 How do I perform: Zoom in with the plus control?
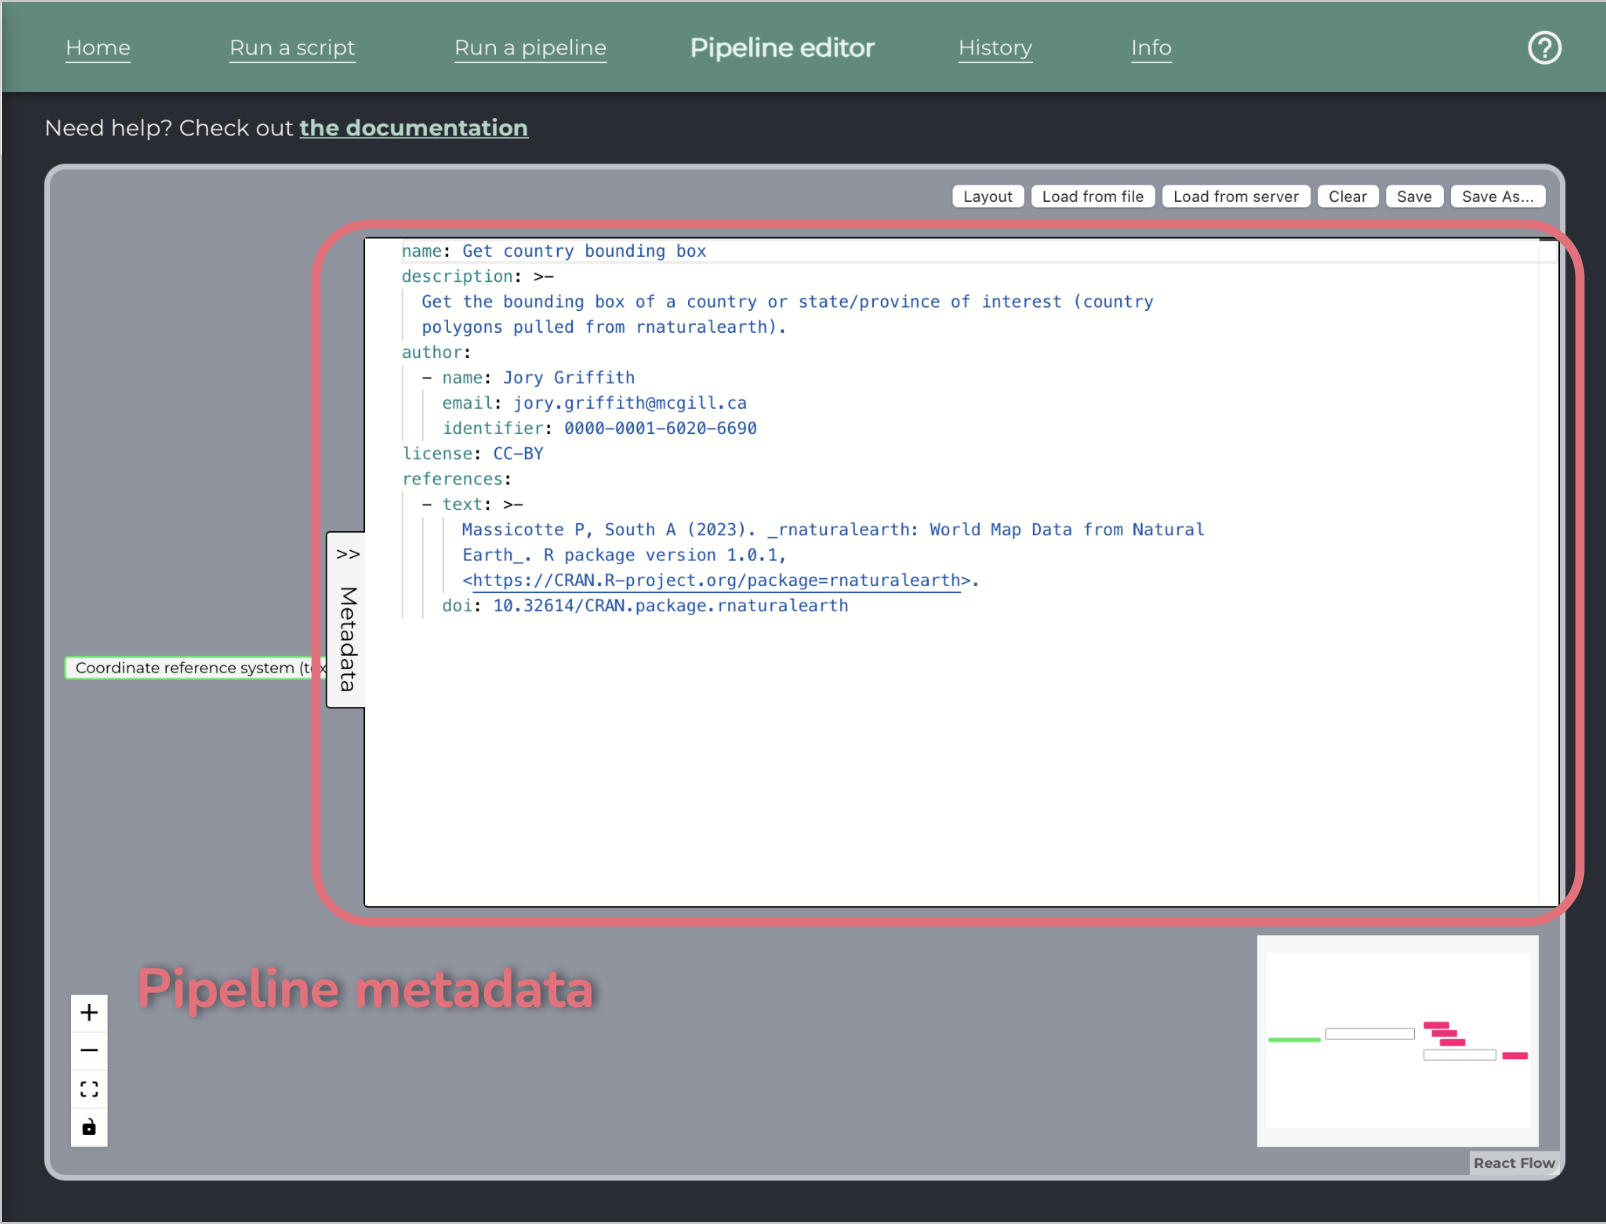(89, 1013)
